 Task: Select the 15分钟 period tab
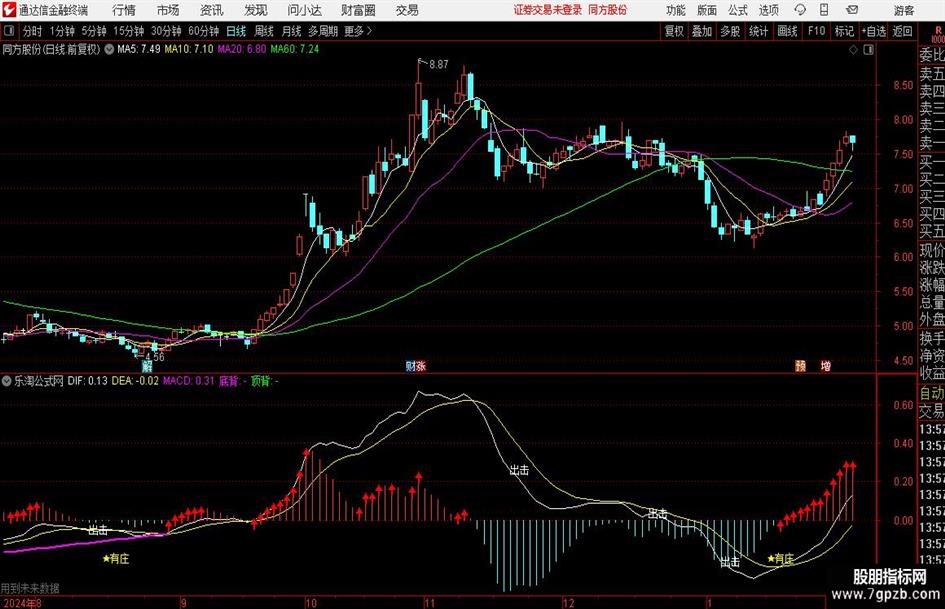[128, 31]
